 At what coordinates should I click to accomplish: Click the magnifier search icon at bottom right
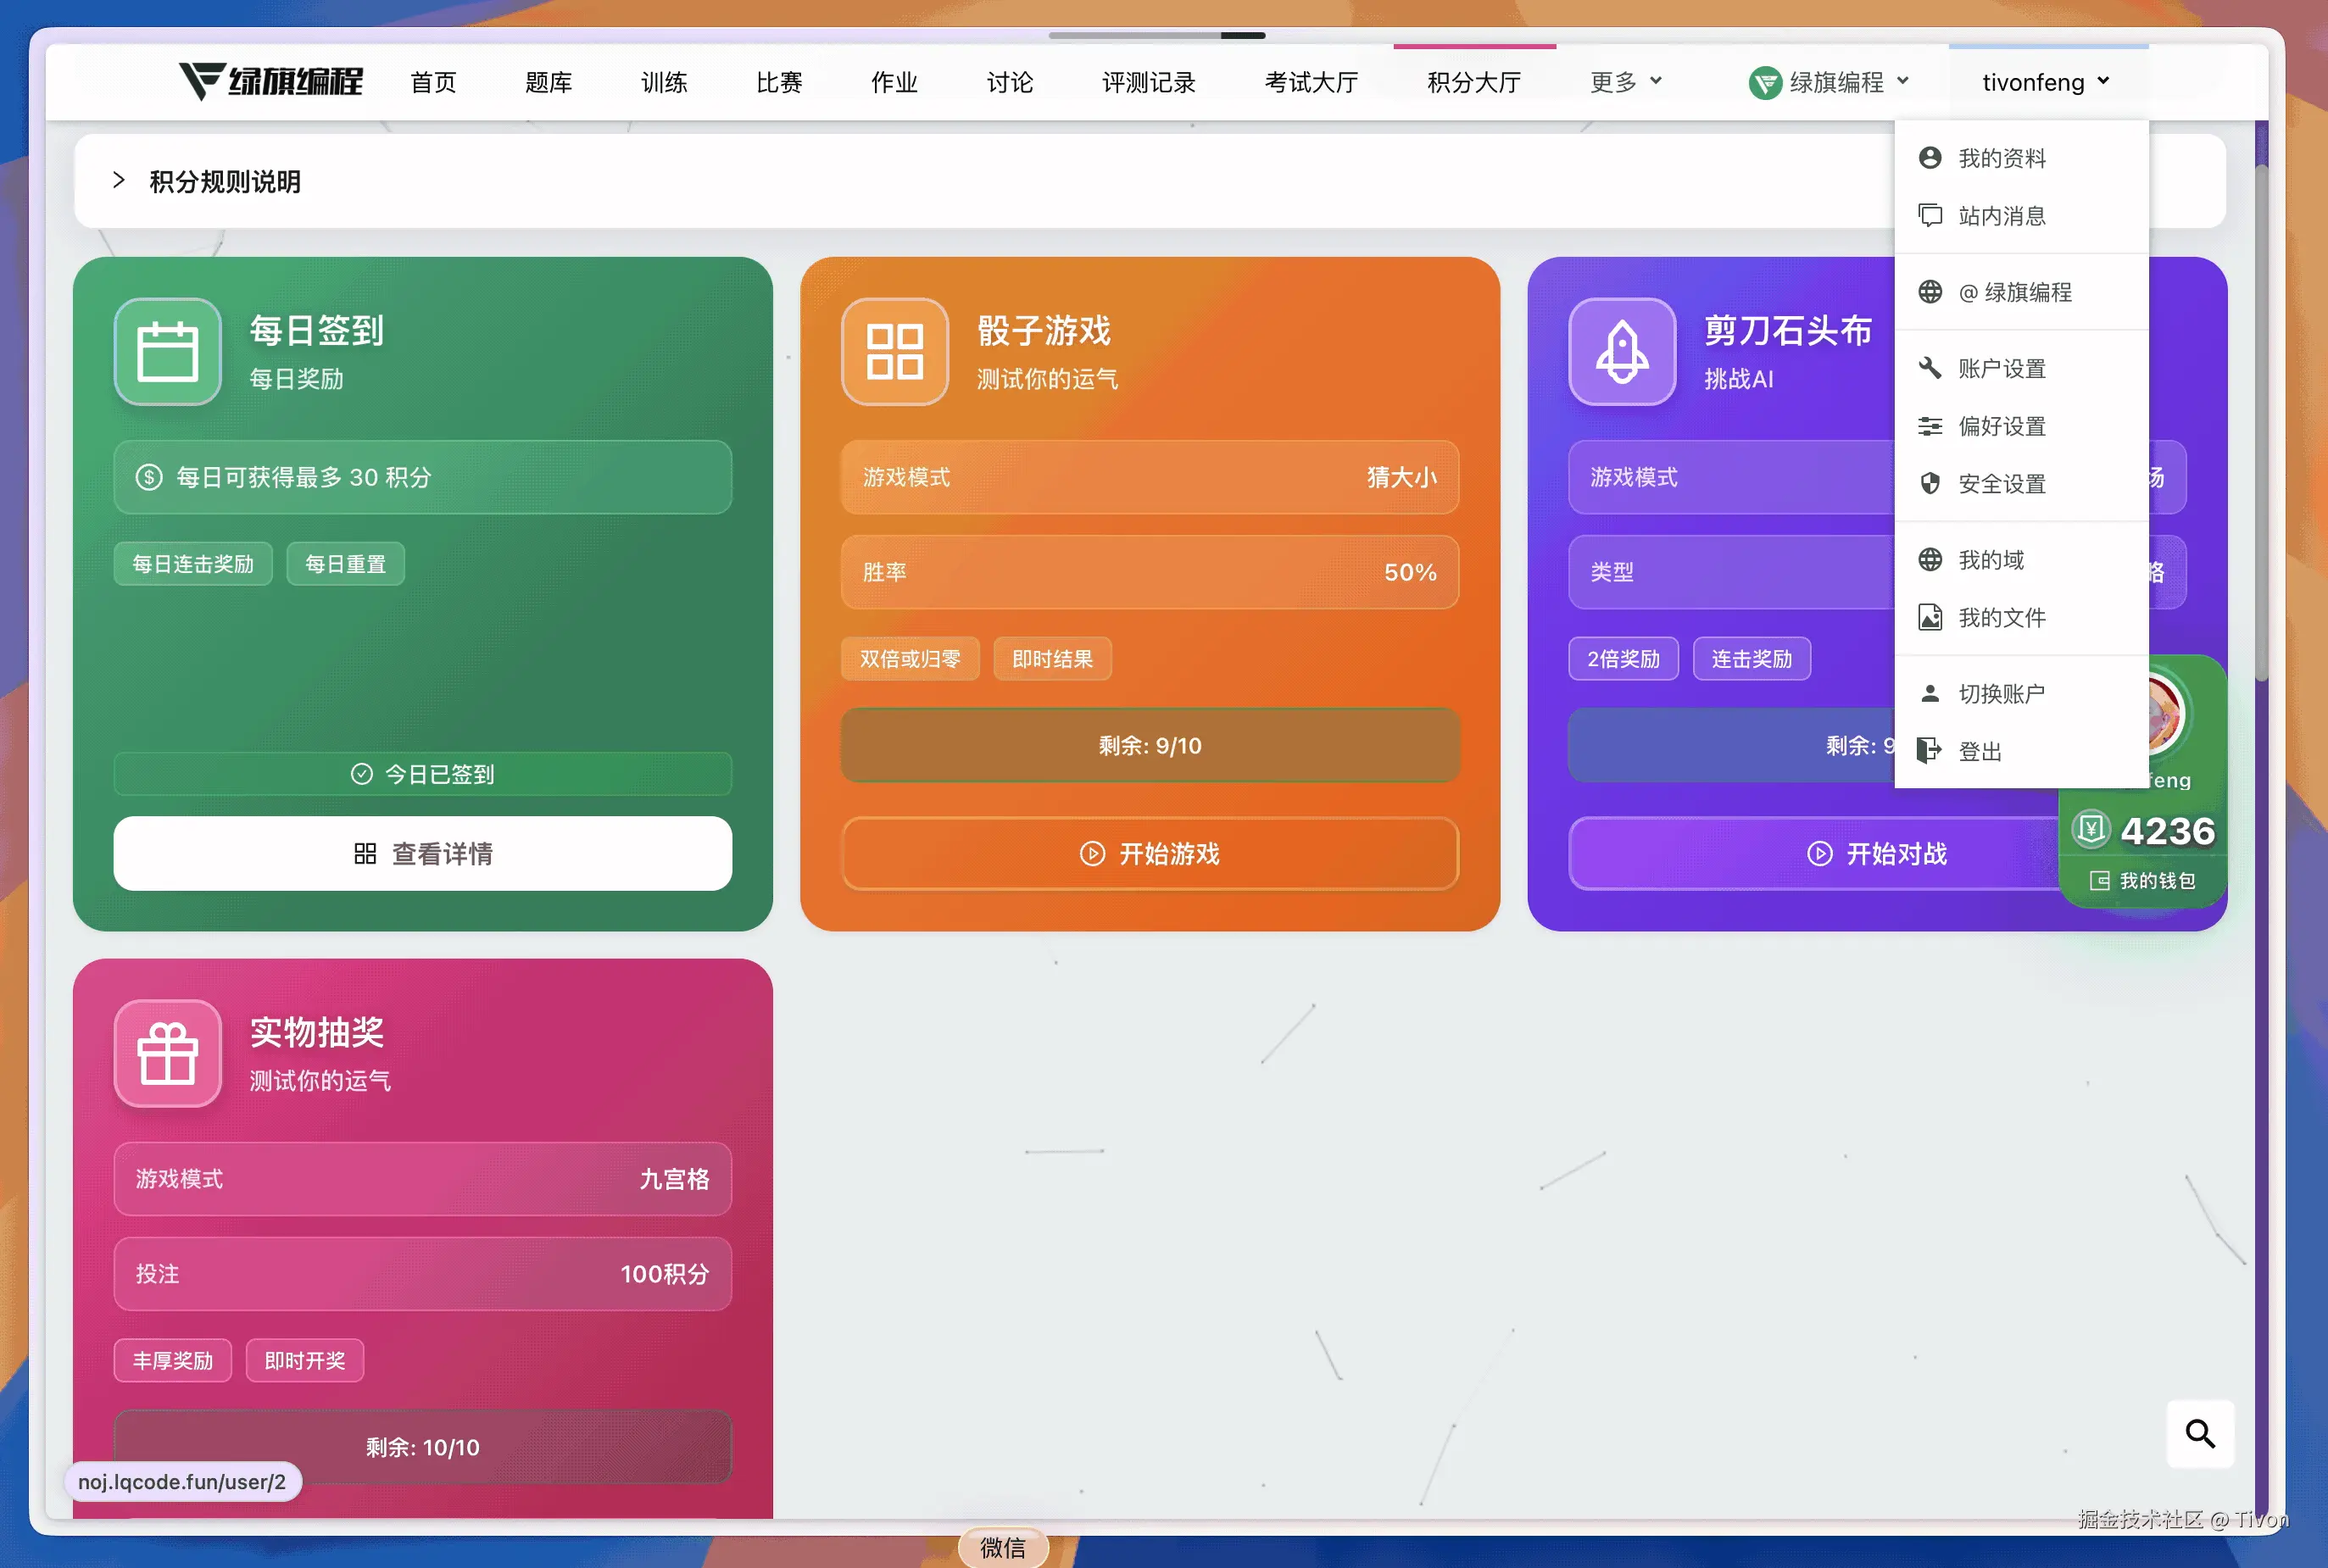2199,1433
